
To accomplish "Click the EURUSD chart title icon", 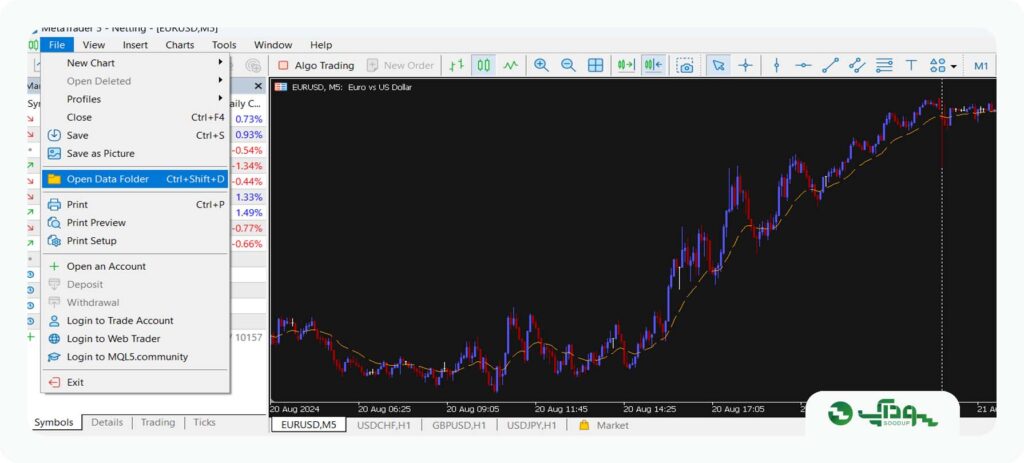I will [280, 86].
